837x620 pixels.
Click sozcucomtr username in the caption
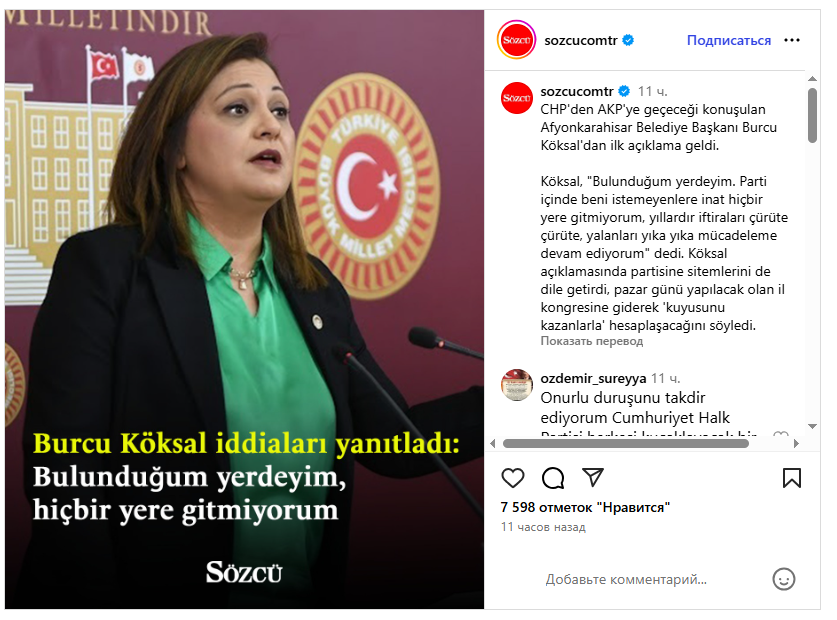[577, 91]
